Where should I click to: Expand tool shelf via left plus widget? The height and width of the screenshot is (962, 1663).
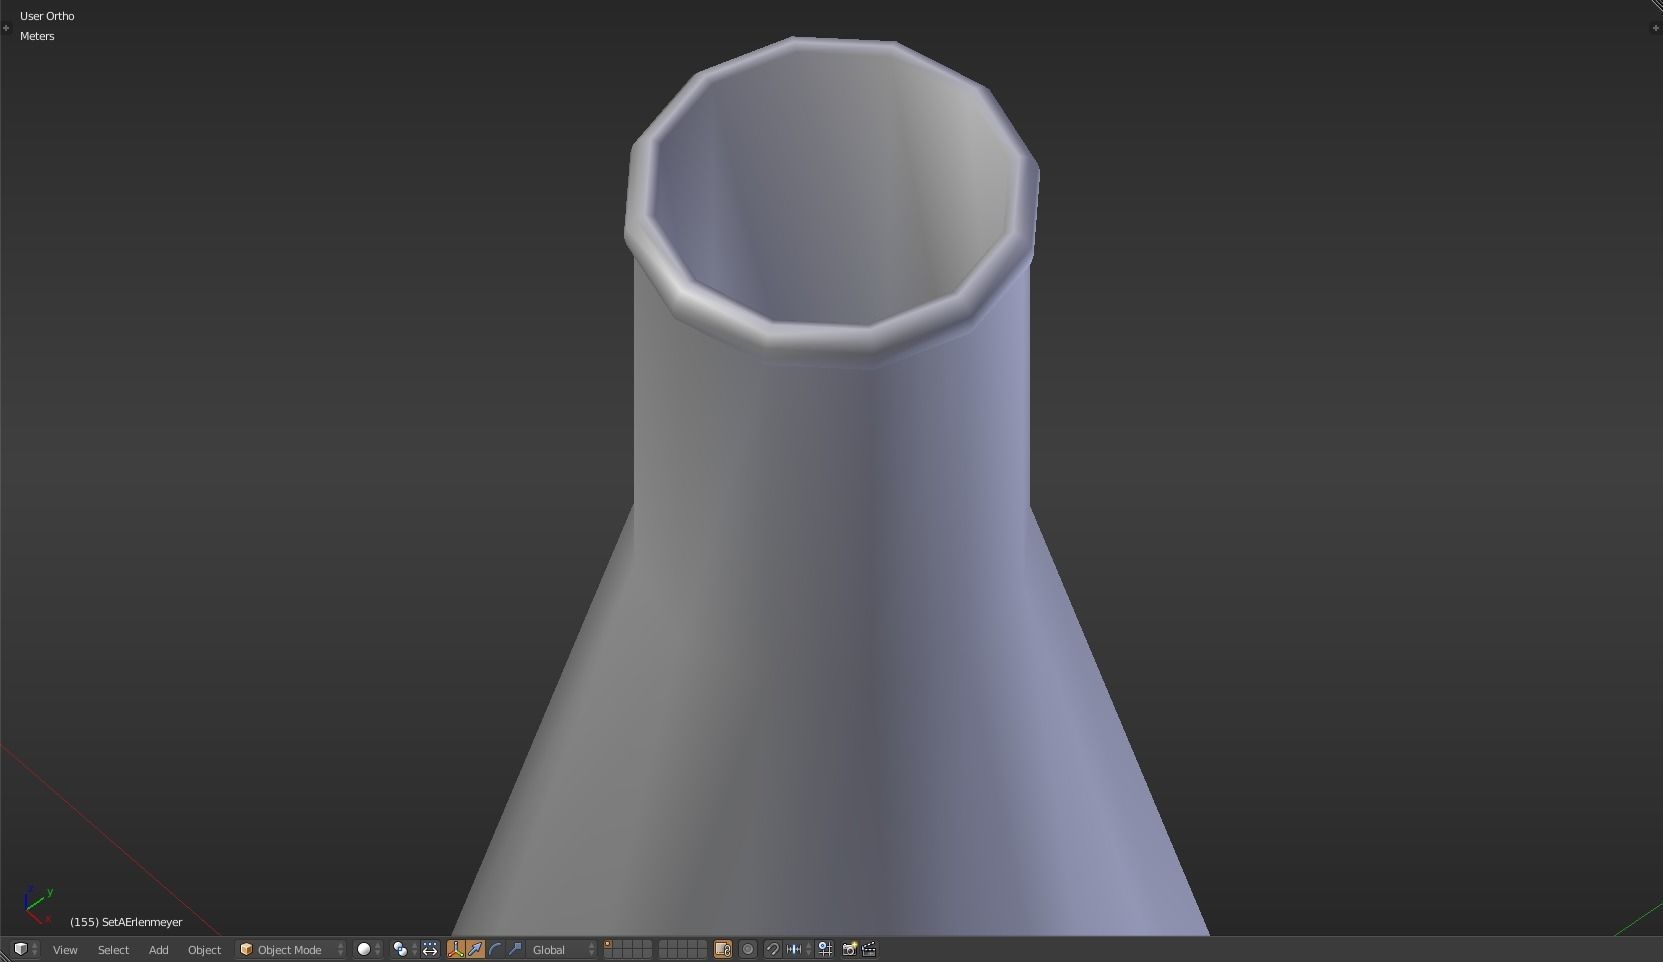[x=6, y=27]
